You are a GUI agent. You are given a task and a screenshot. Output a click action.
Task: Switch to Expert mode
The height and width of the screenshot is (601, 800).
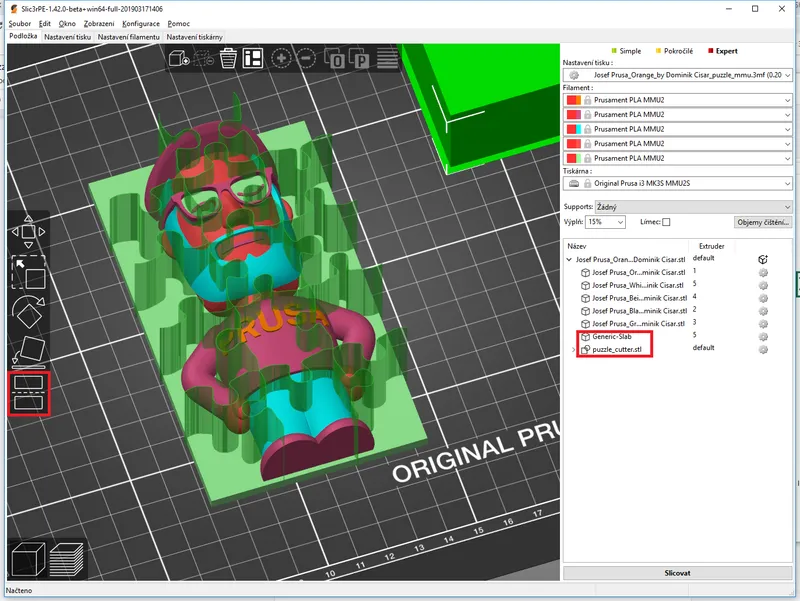click(x=726, y=50)
